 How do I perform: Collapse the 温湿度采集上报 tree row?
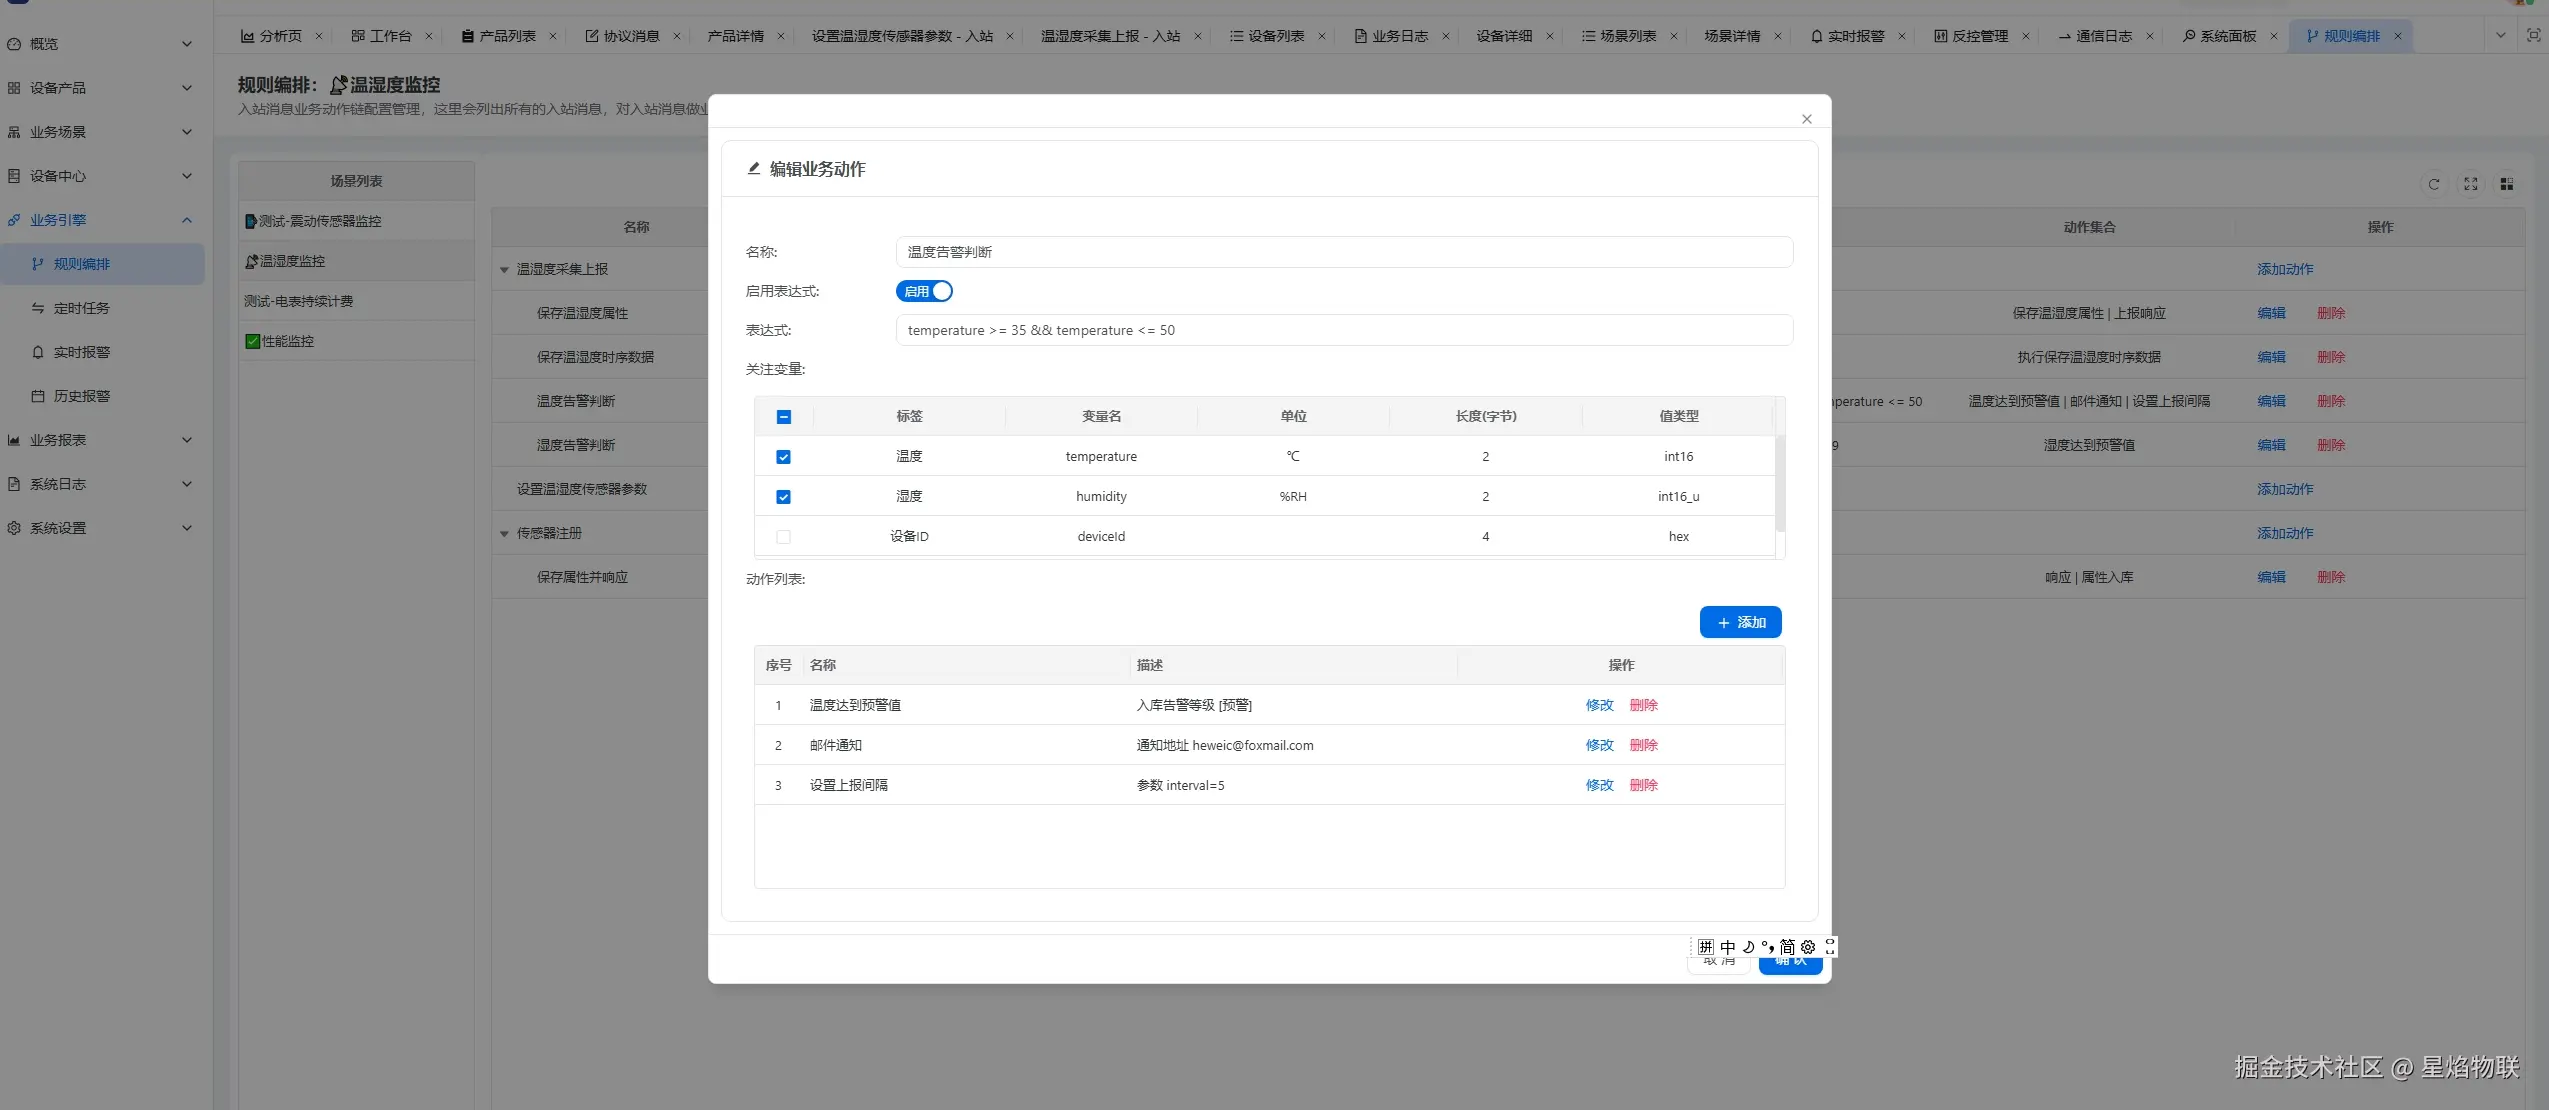pyautogui.click(x=505, y=270)
